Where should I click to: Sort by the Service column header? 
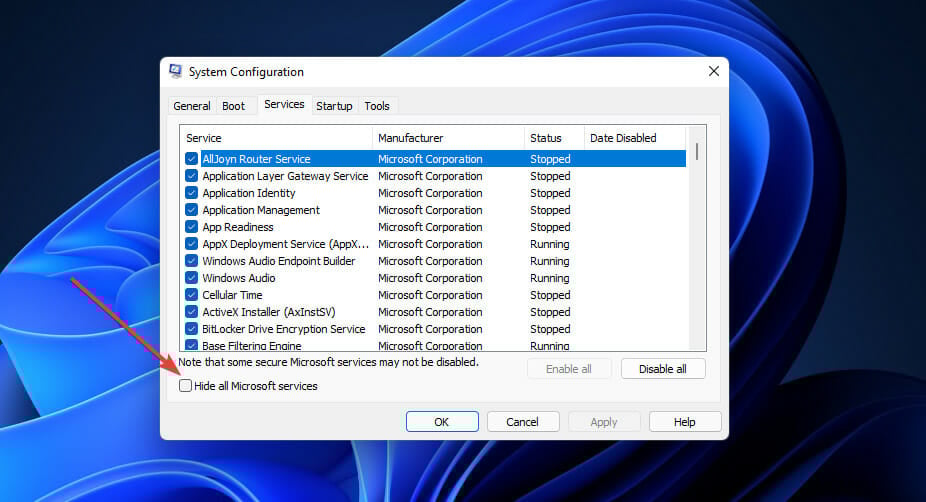[x=276, y=138]
